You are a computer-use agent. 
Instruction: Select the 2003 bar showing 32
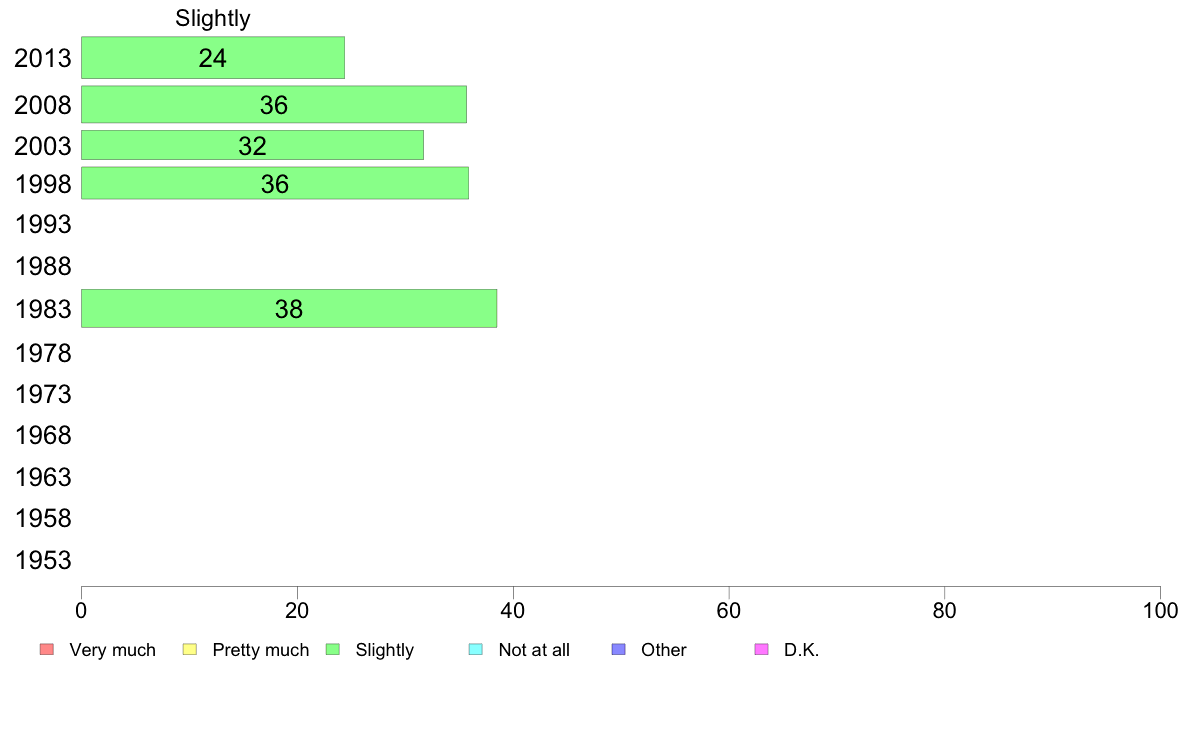252,145
